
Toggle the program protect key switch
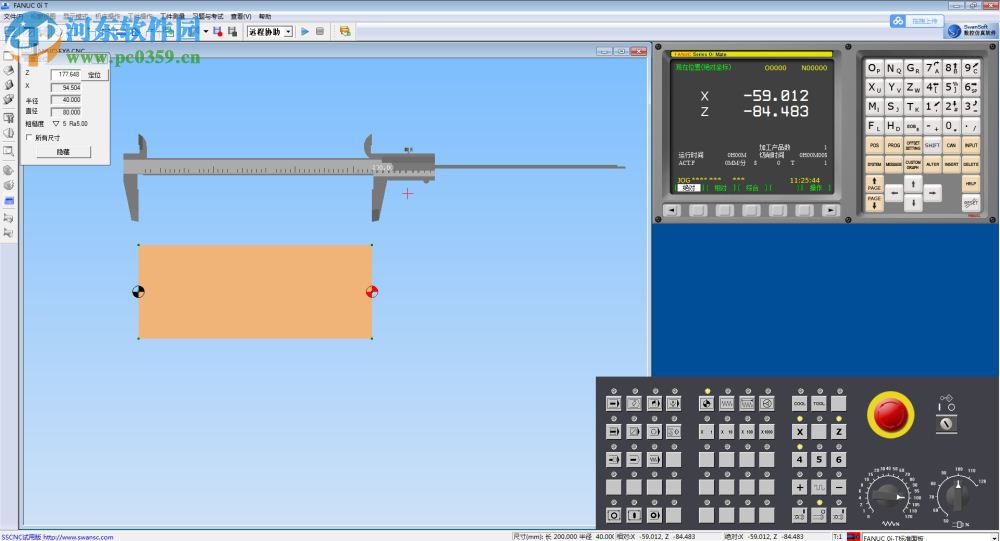pos(946,424)
